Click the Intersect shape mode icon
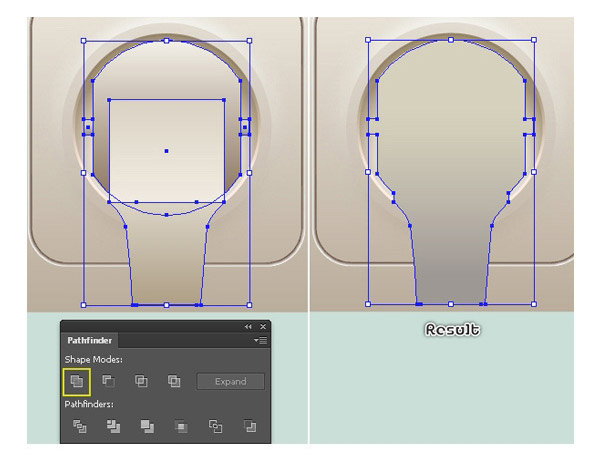This screenshot has height=460, width=600. click(x=141, y=381)
